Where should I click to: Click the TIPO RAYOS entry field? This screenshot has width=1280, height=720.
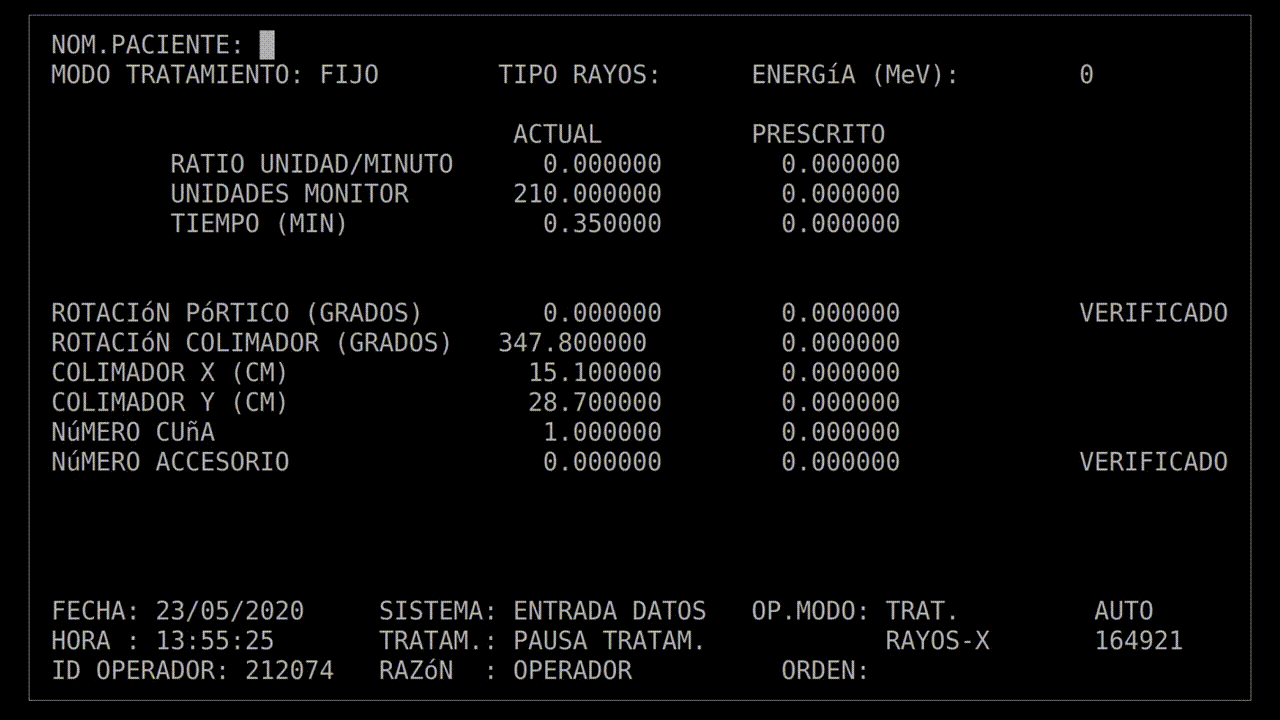[690, 74]
